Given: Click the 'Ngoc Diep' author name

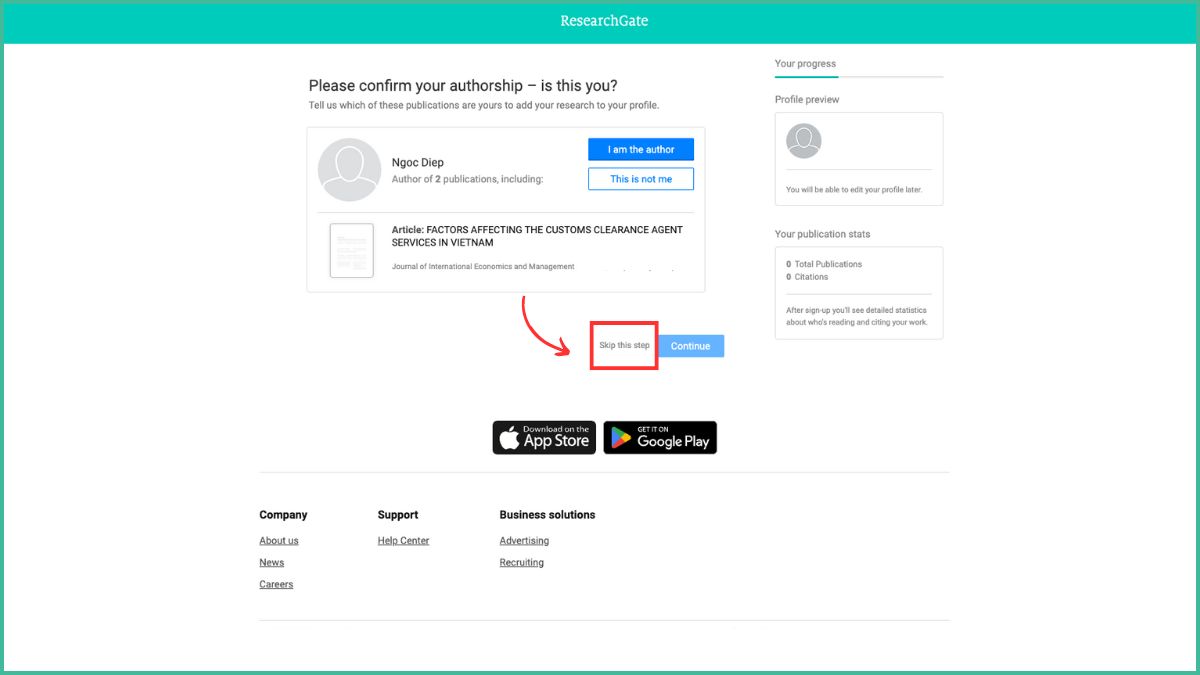Looking at the screenshot, I should tap(418, 163).
